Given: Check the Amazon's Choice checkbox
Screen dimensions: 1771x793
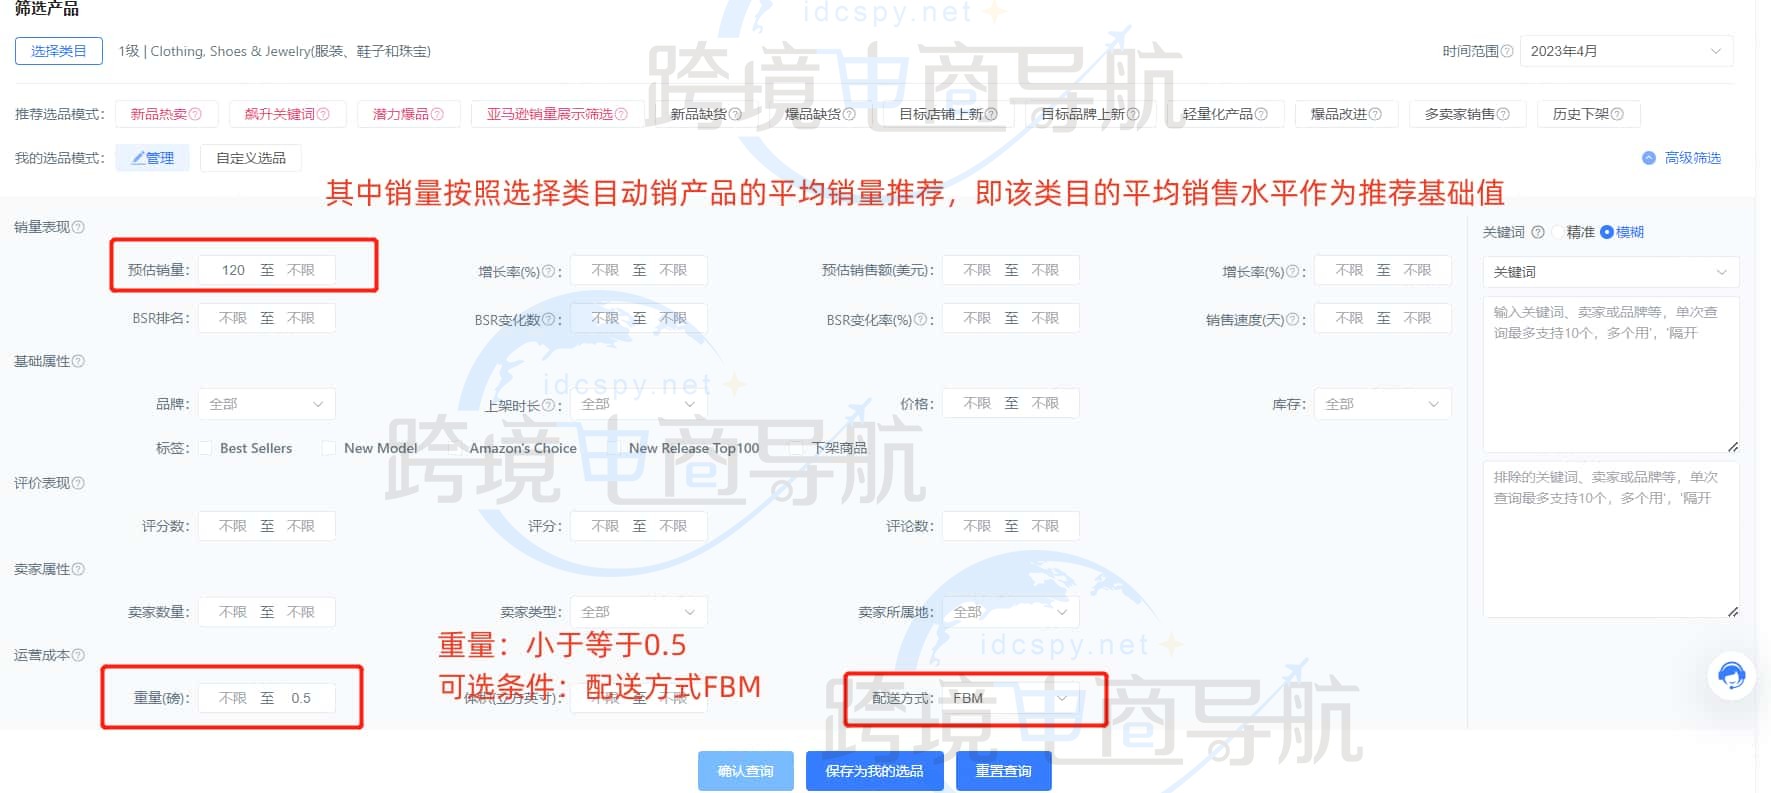Looking at the screenshot, I should [455, 448].
